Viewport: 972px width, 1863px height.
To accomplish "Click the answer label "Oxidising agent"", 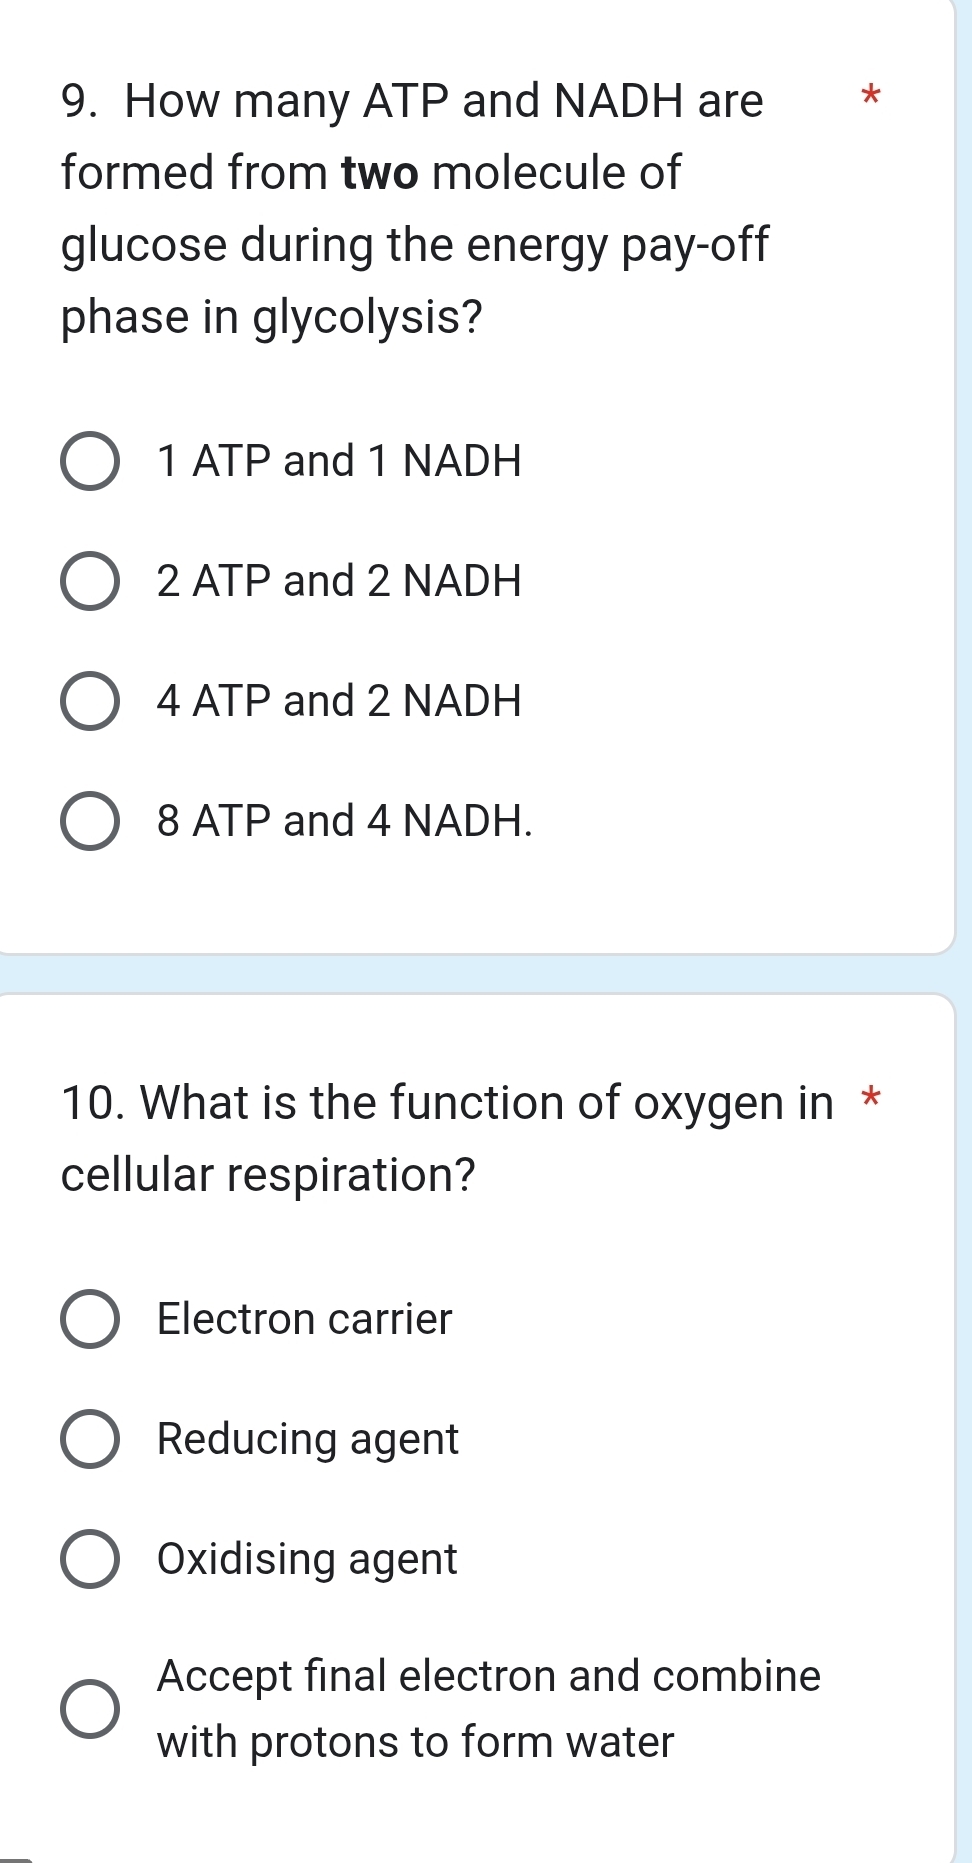I will (x=306, y=1560).
